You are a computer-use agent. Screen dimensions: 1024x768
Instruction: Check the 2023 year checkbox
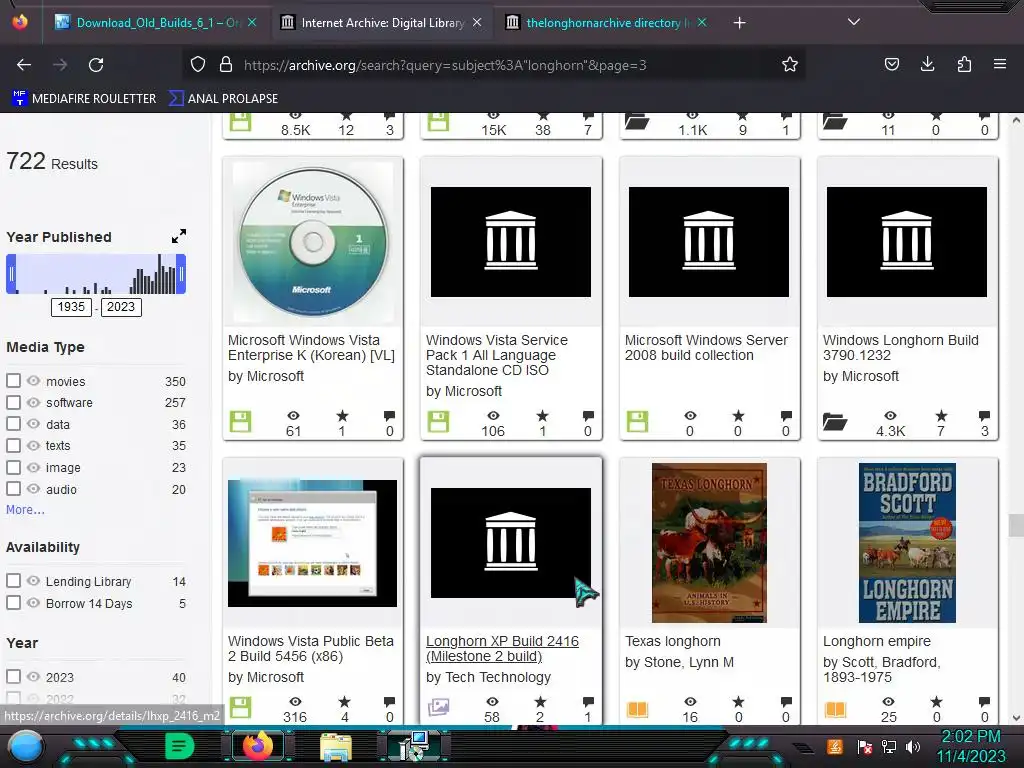pos(13,677)
